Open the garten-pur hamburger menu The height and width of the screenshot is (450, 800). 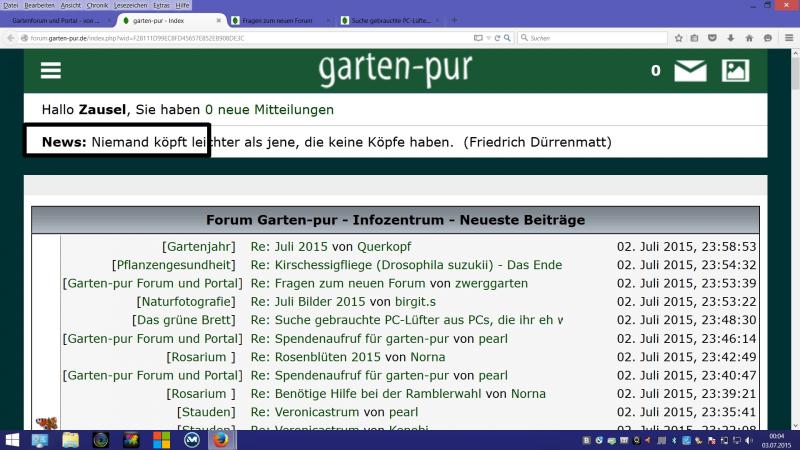(50, 70)
